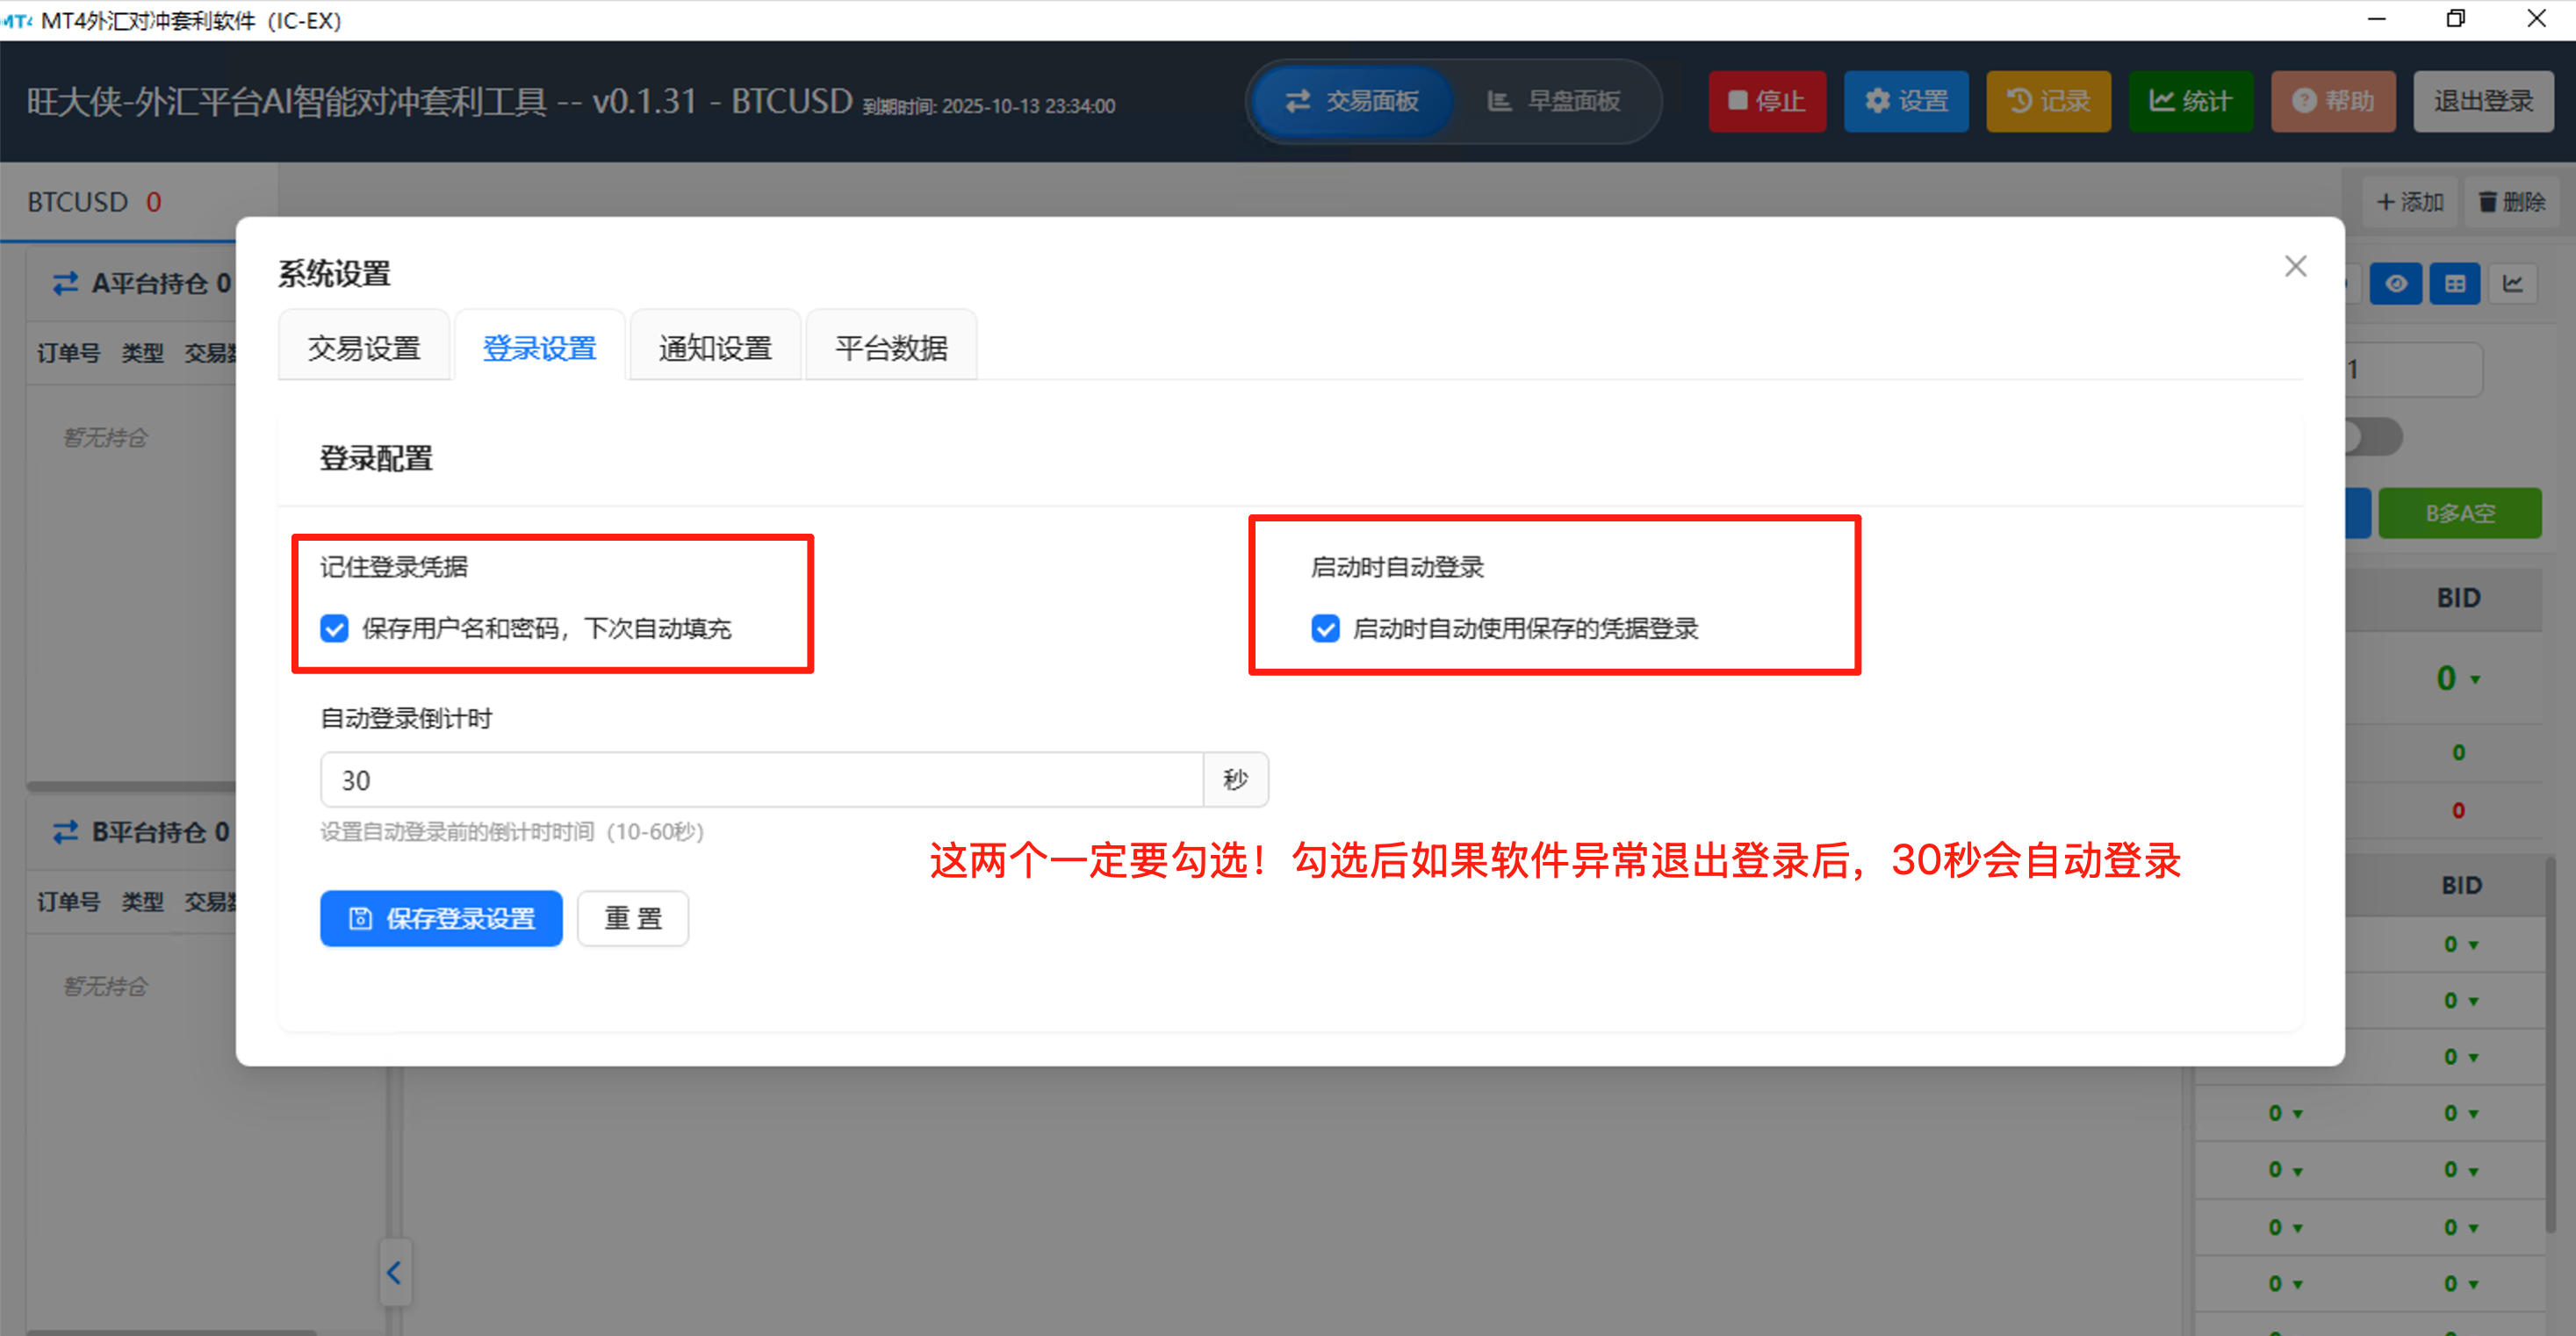
Task: Close the 系统设置 dialog with X
Action: coord(2295,266)
